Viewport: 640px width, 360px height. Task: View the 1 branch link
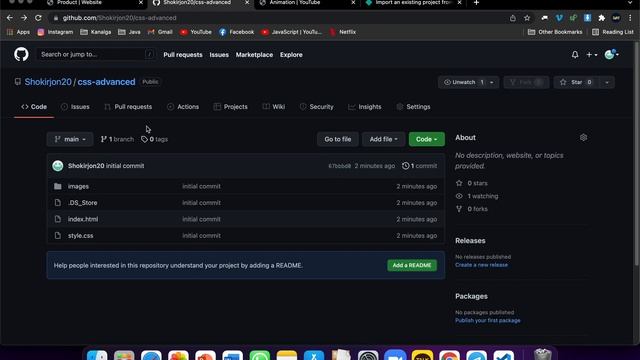[117, 139]
